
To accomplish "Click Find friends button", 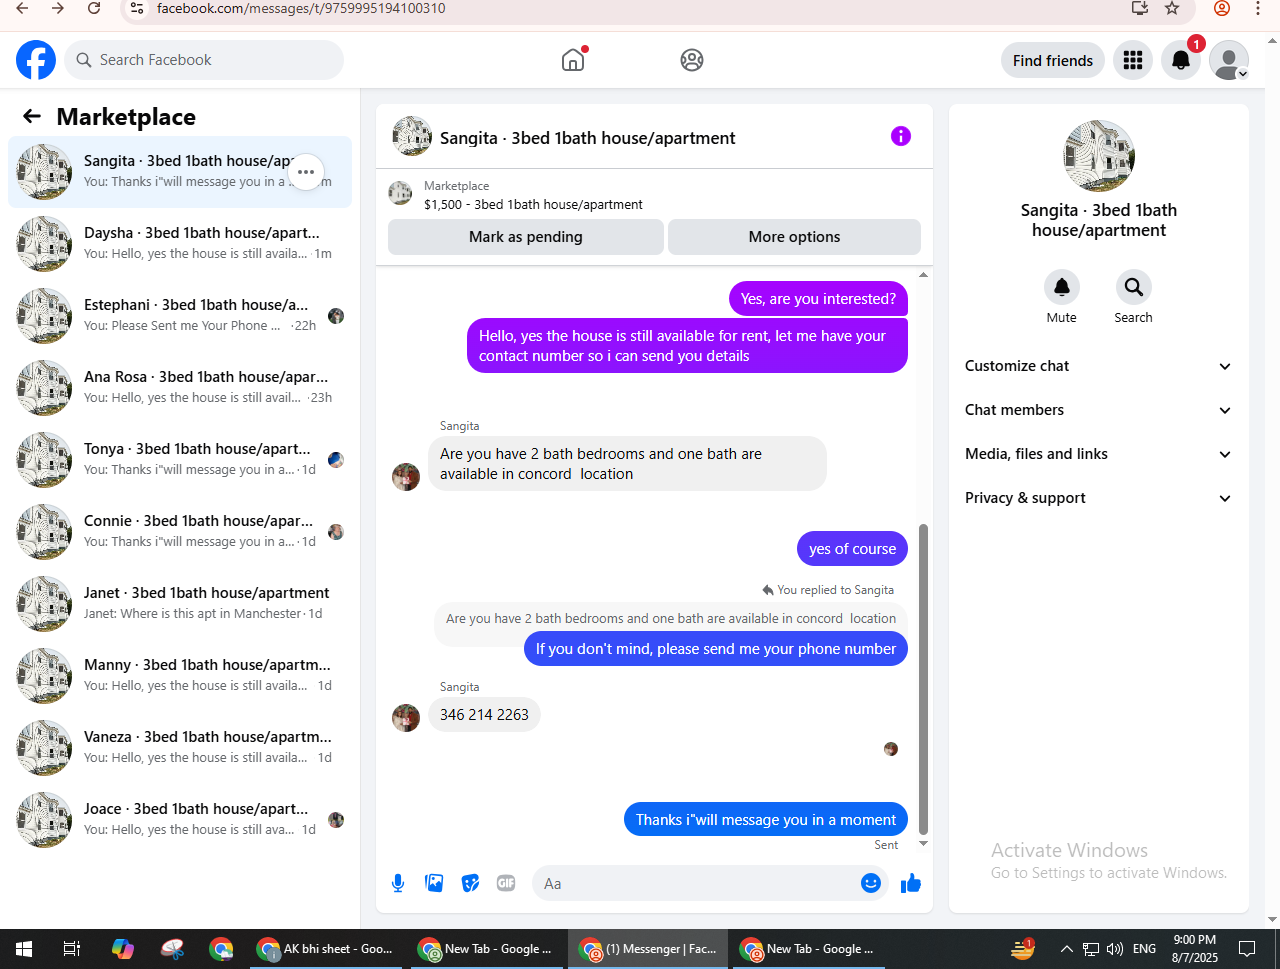I will tap(1053, 60).
